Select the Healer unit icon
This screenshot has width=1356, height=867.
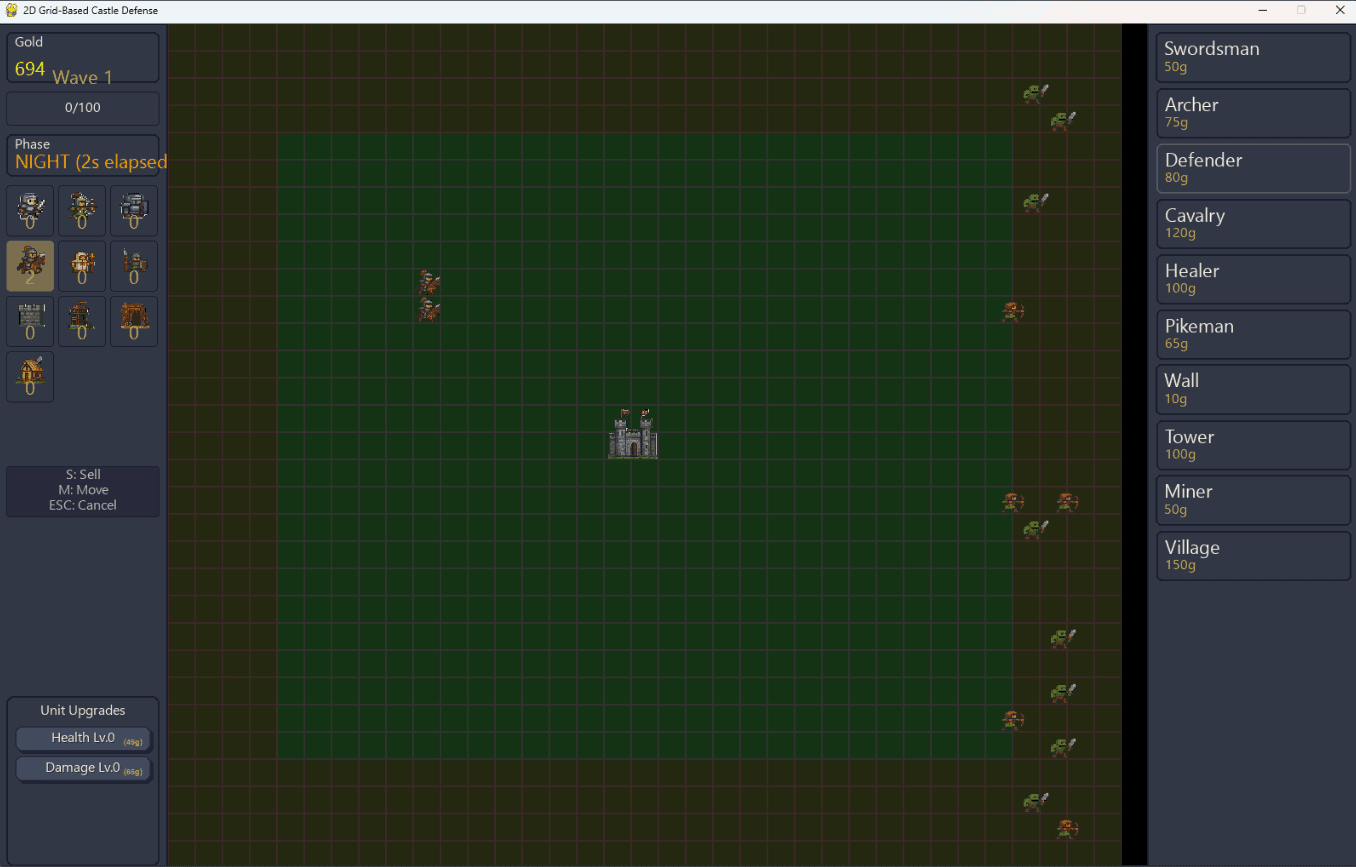point(81,265)
